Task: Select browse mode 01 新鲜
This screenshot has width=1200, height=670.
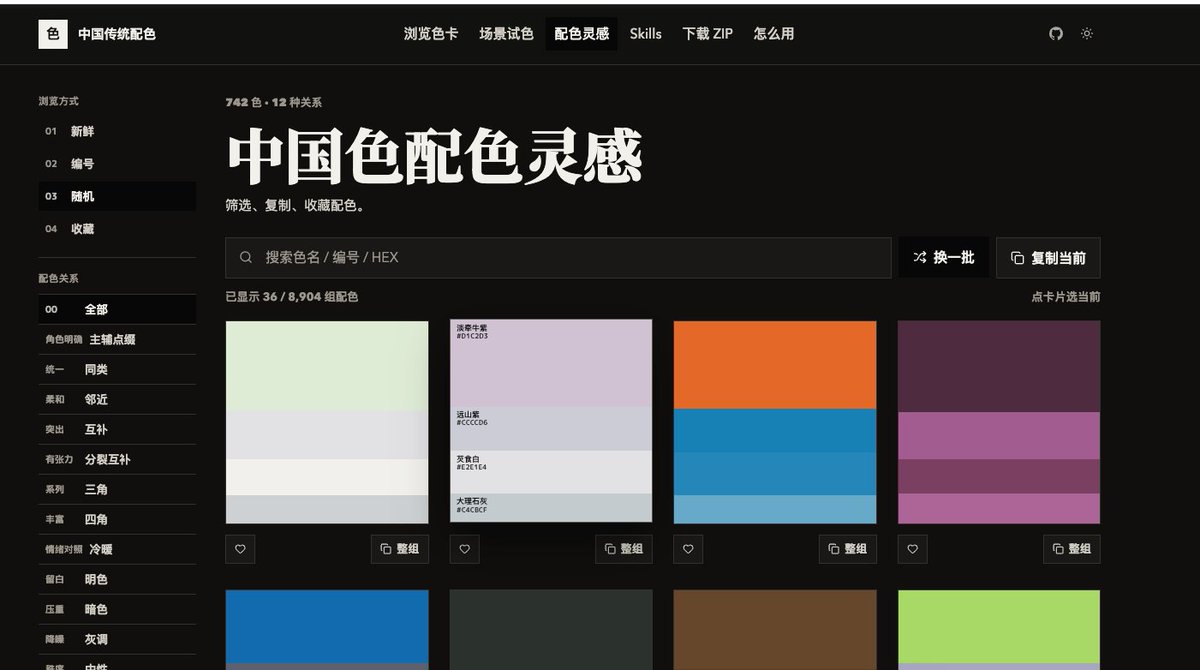Action: point(117,132)
